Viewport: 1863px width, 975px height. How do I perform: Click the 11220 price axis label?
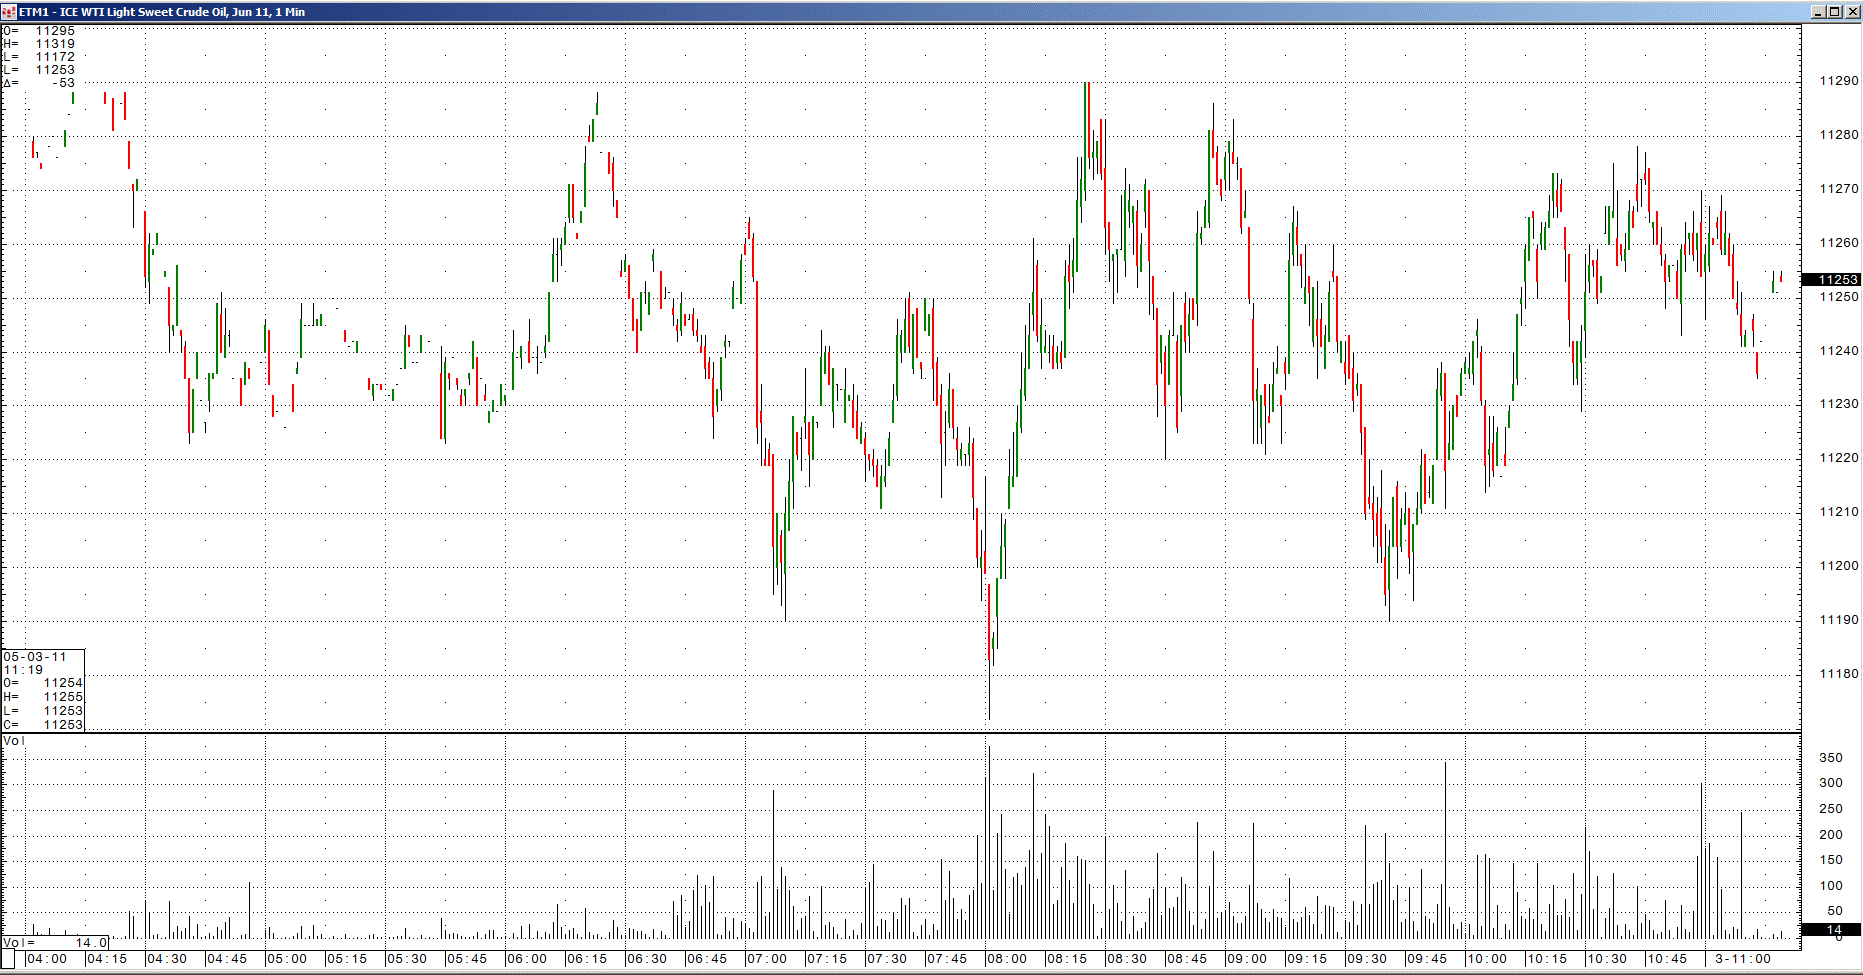1839,458
